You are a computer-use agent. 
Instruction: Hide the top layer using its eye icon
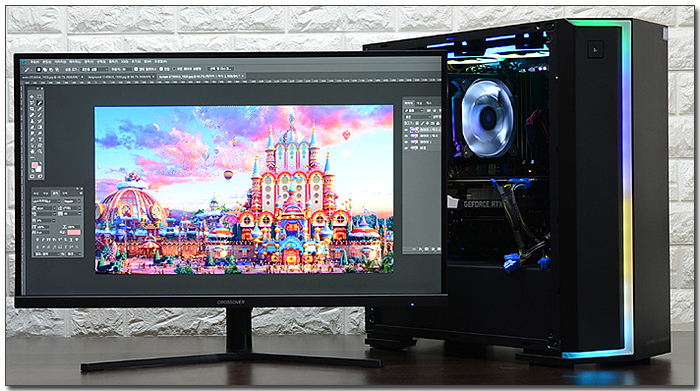click(406, 130)
